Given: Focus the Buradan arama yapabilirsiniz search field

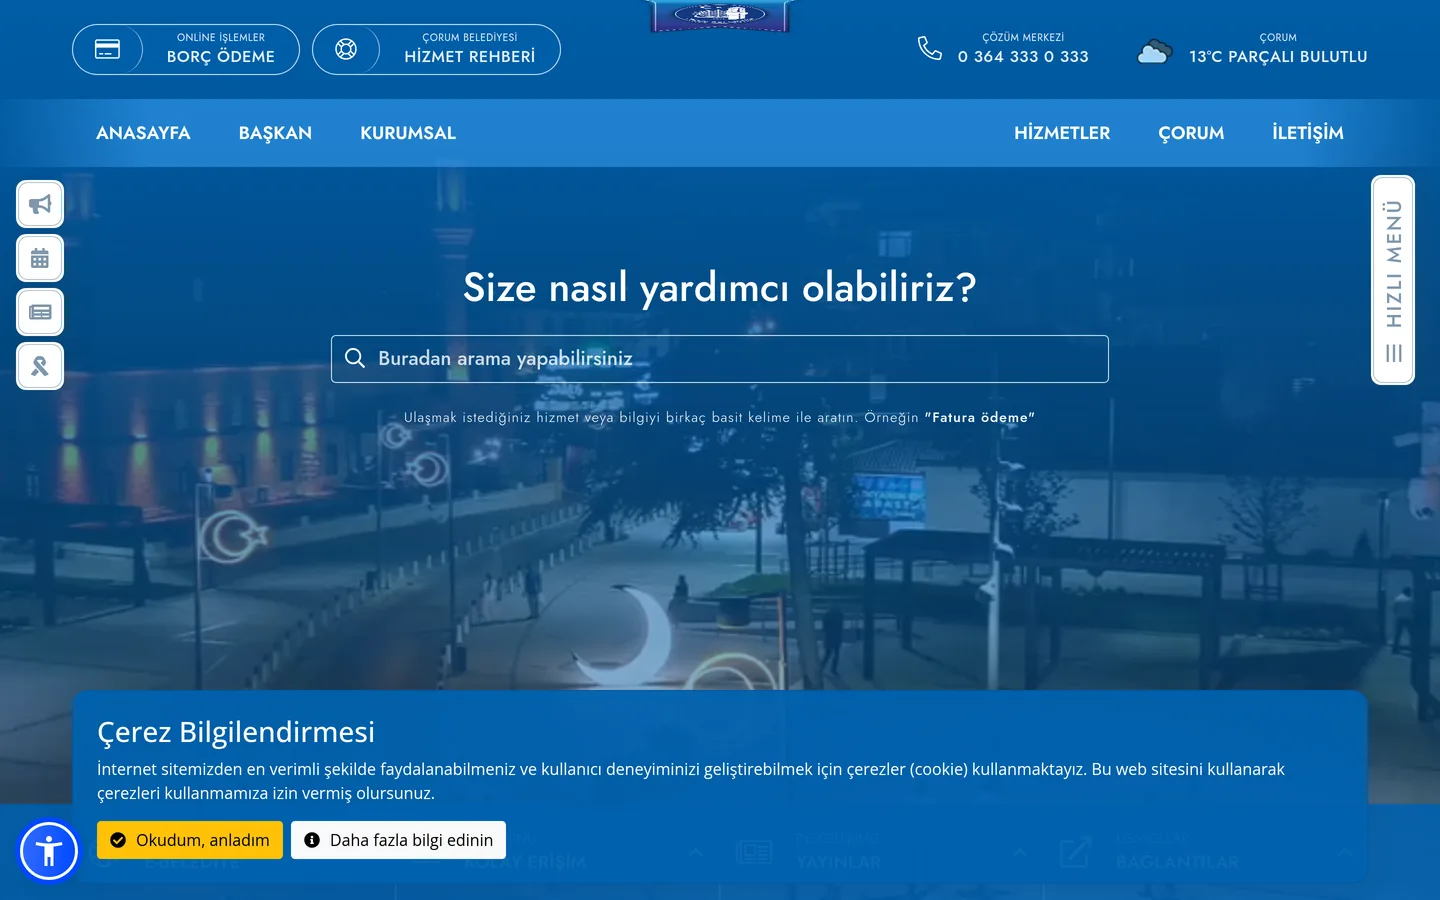Looking at the screenshot, I should click(x=720, y=359).
